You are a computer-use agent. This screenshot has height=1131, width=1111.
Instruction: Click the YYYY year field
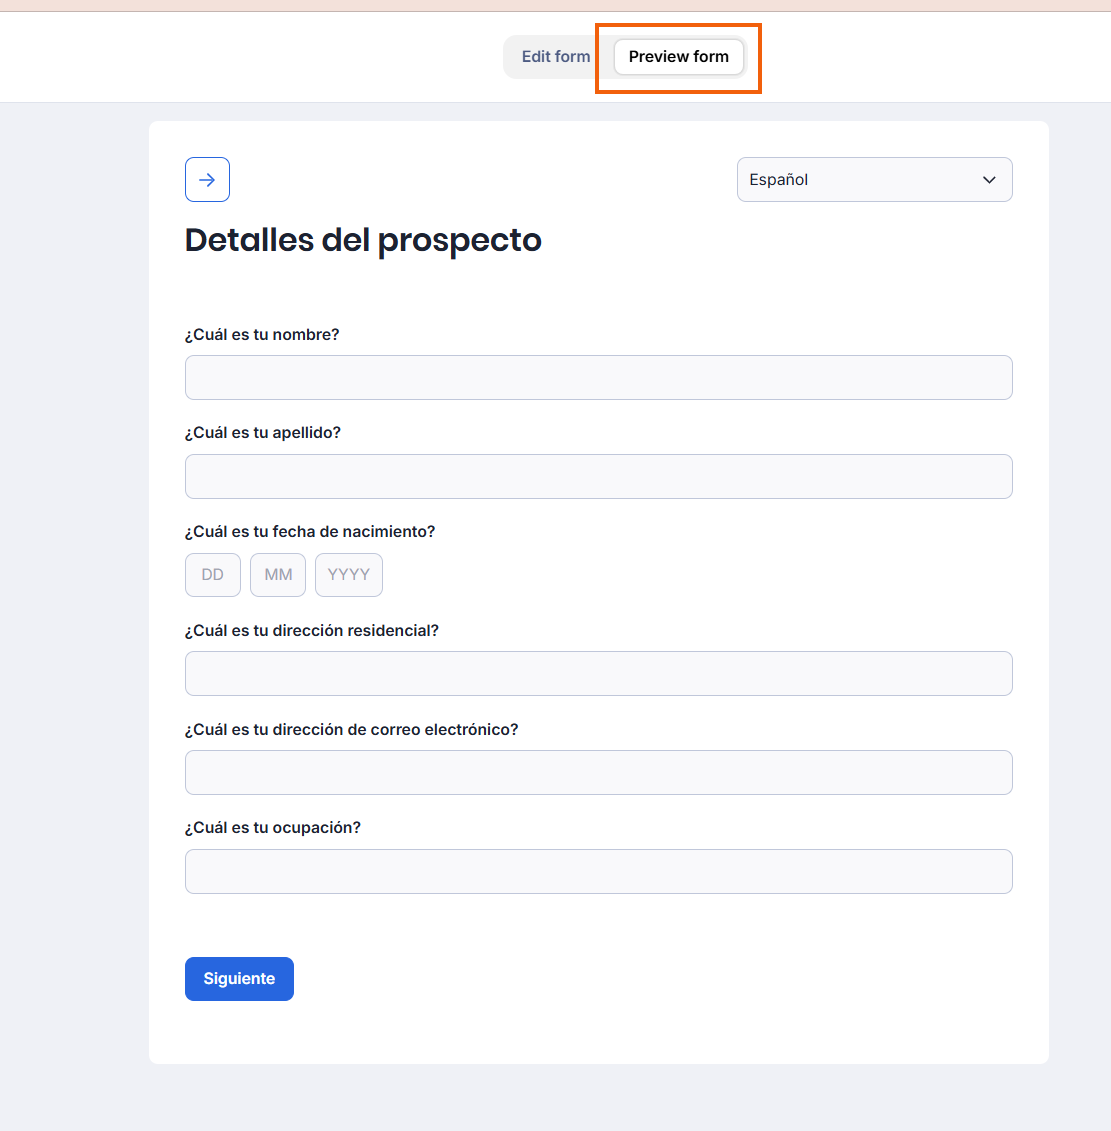tap(349, 575)
